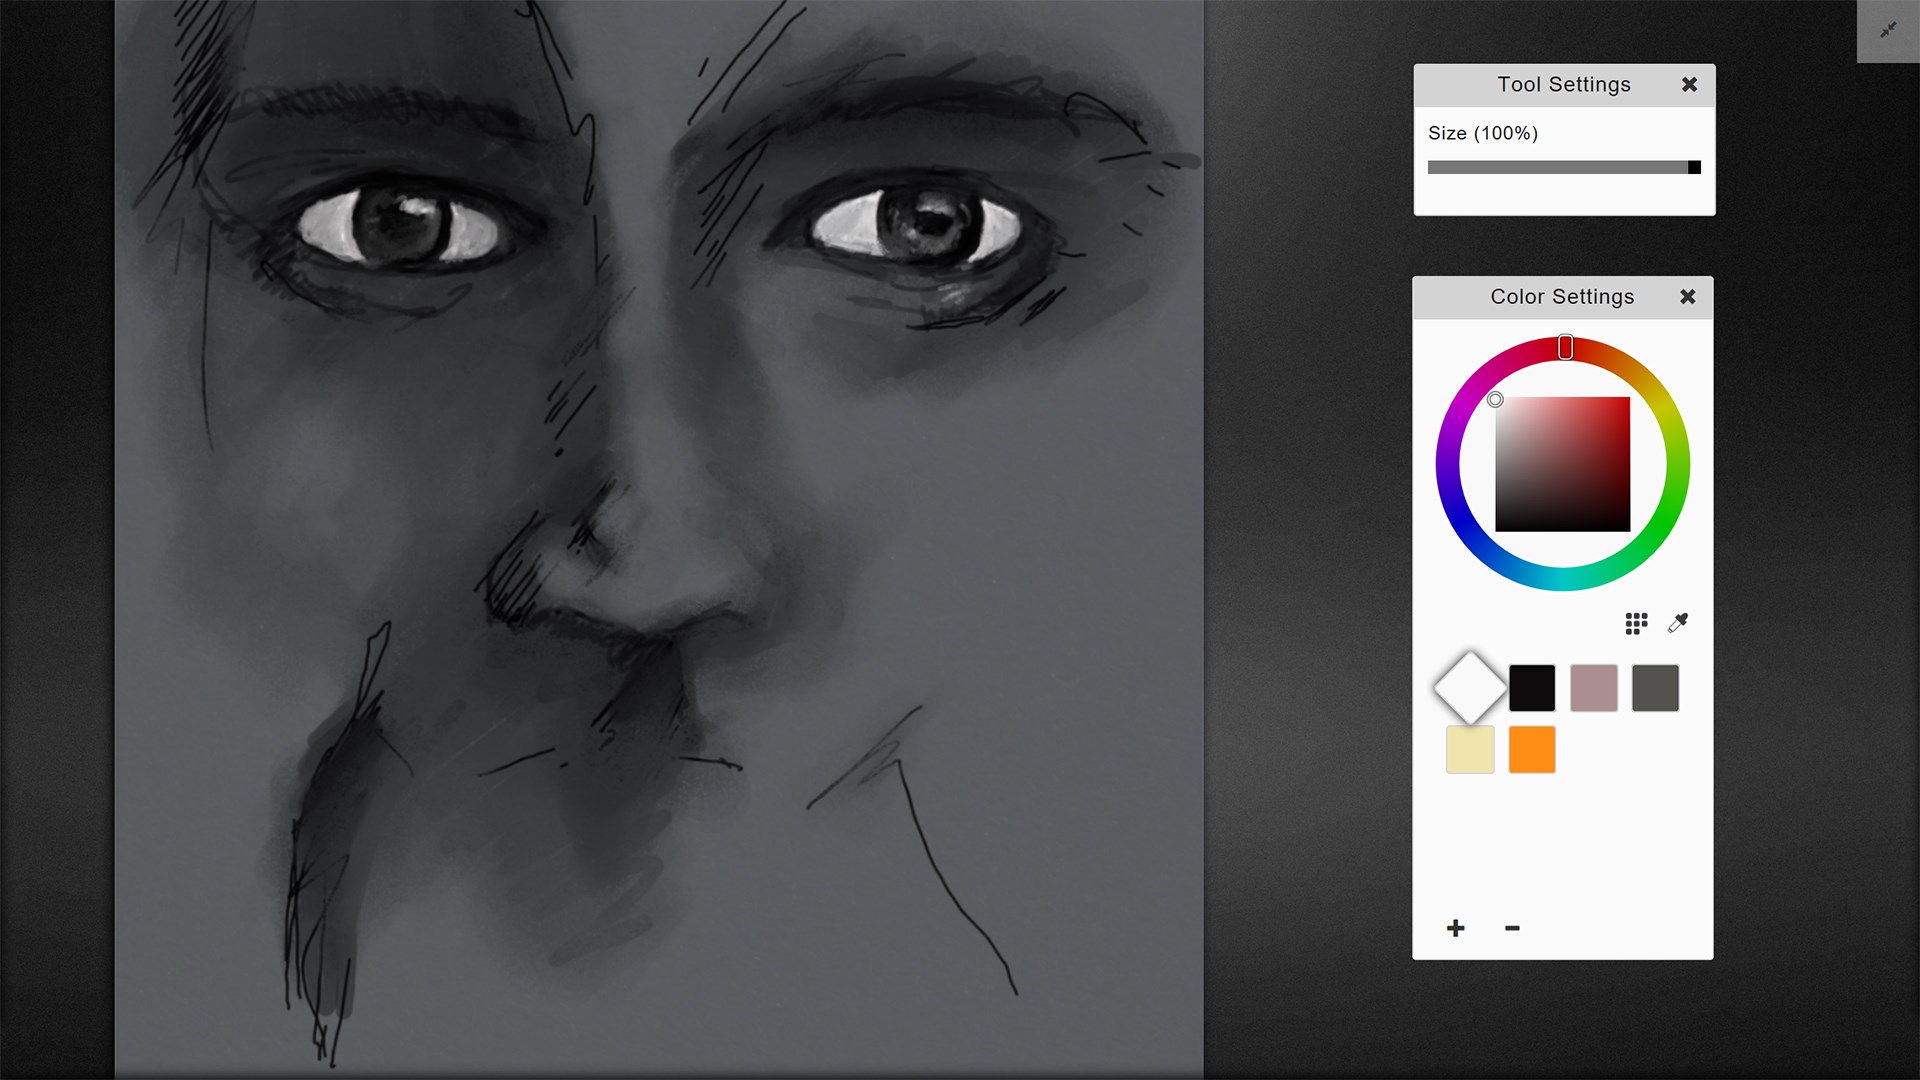This screenshot has height=1080, width=1920.
Task: Choose the orange color swatch
Action: coord(1531,749)
